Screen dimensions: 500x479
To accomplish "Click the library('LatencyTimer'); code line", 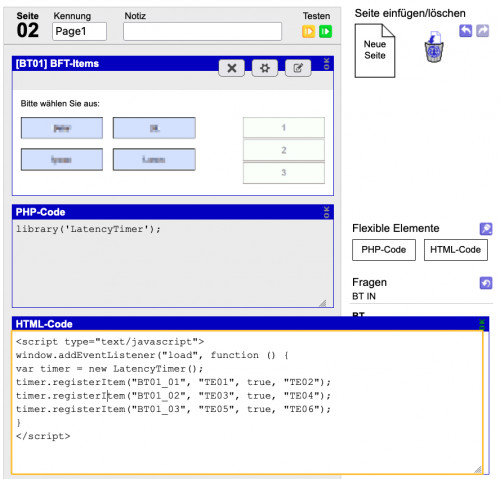I will click(88, 229).
